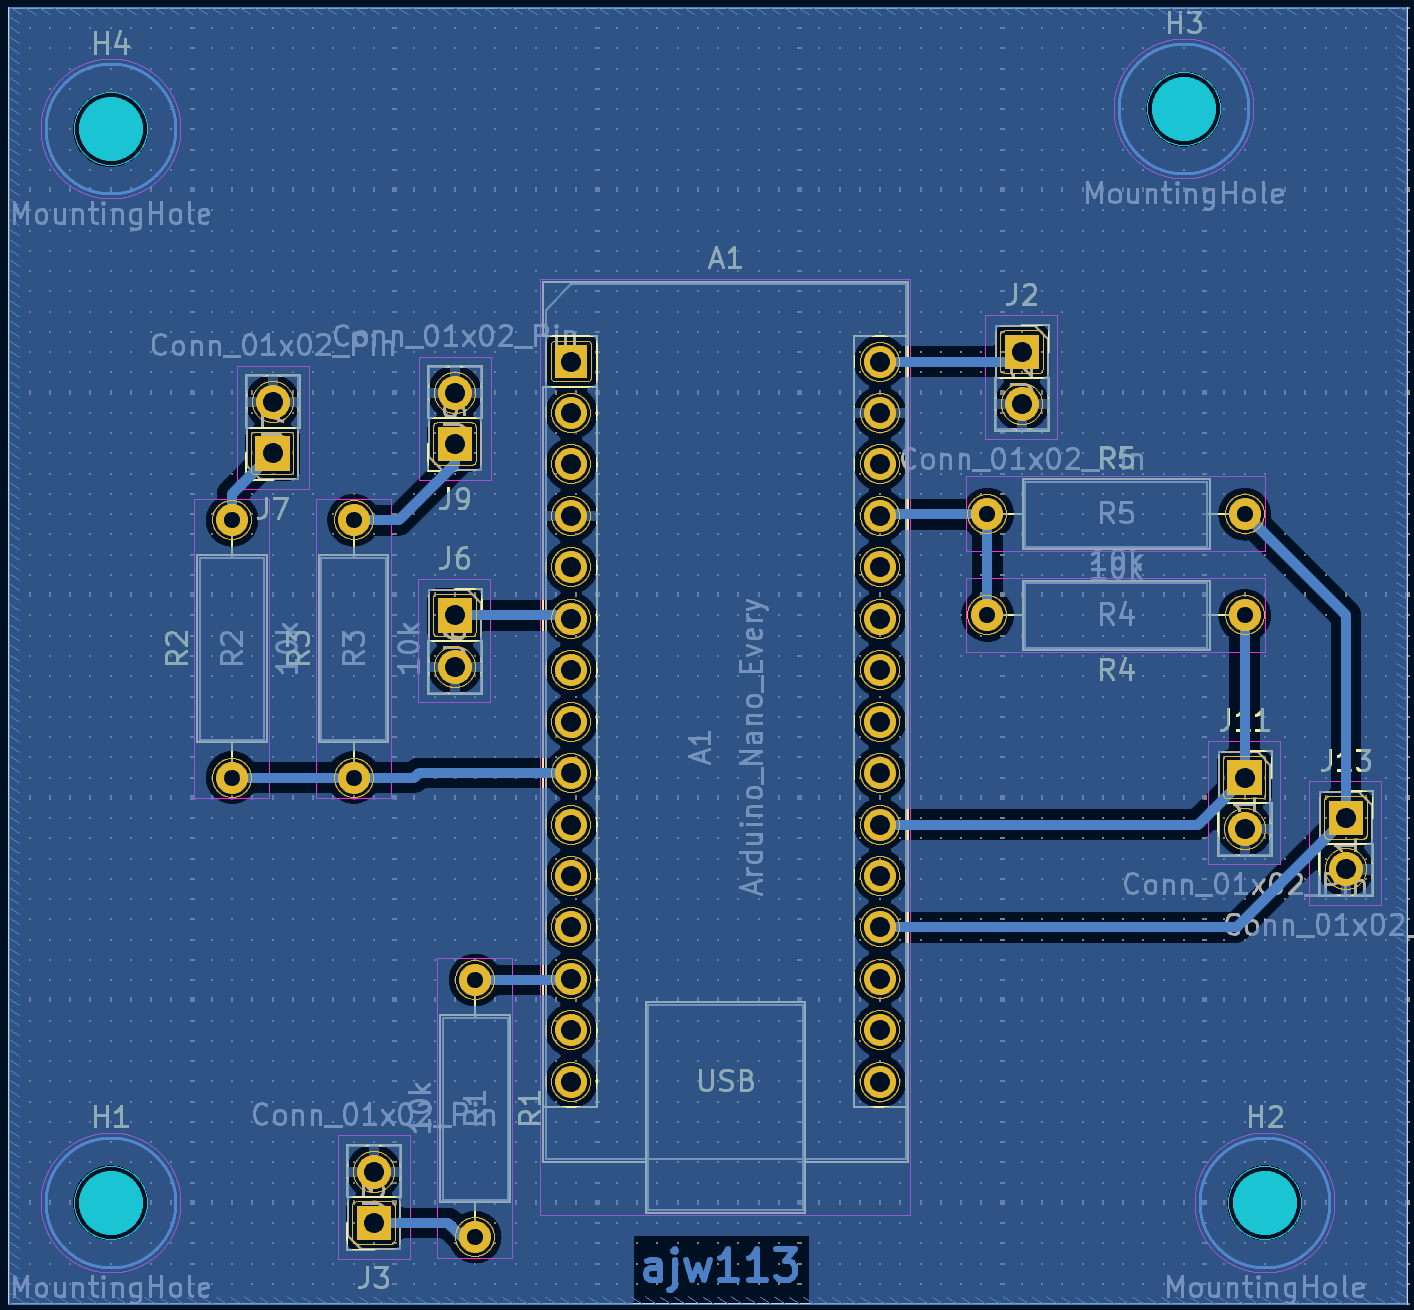Image resolution: width=1414 pixels, height=1310 pixels.
Task: Select the square pin 1 pad of A1
Action: 571,361
